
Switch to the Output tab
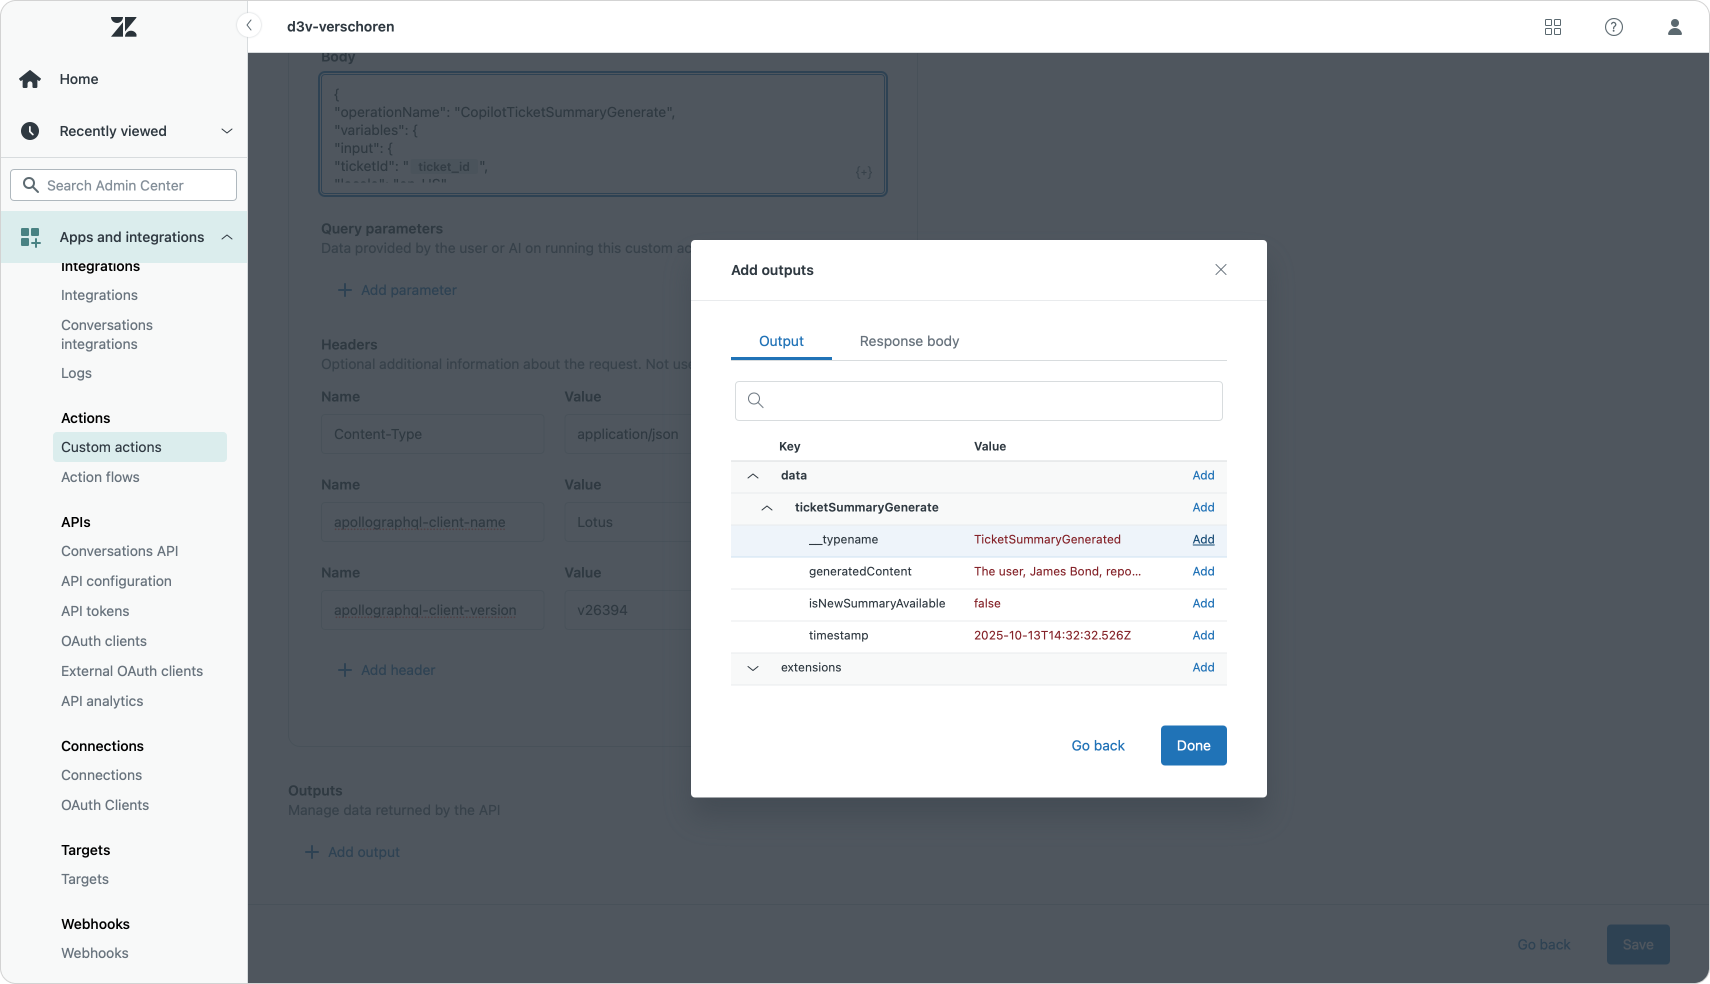click(781, 341)
